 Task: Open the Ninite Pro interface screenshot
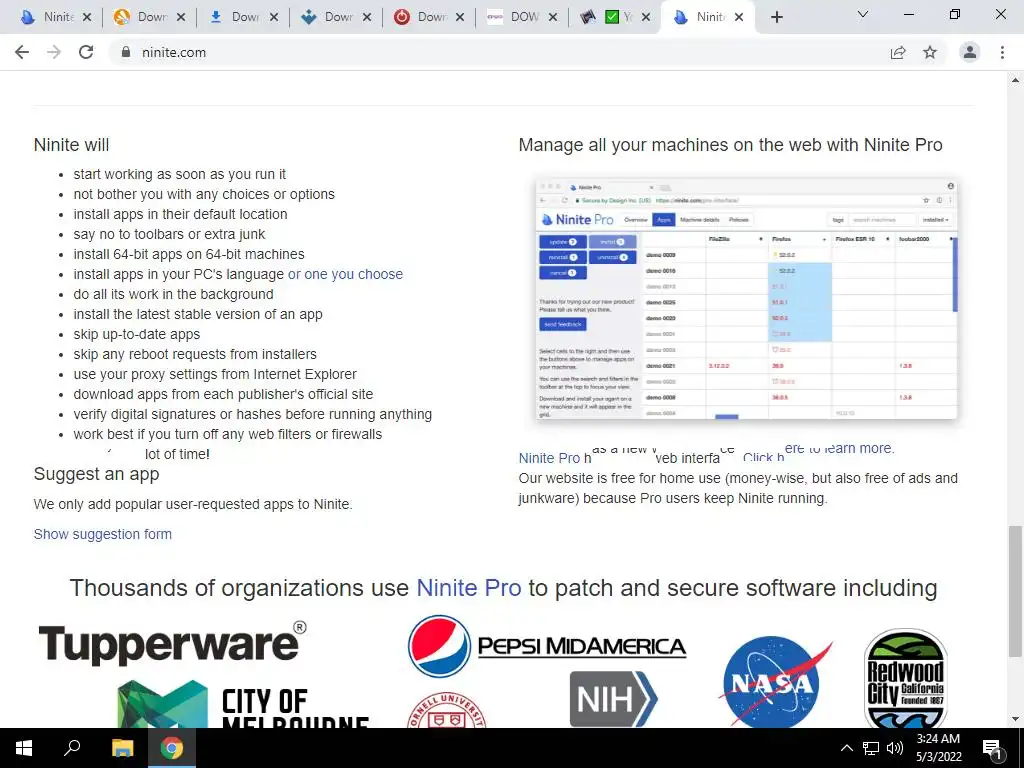(x=746, y=298)
